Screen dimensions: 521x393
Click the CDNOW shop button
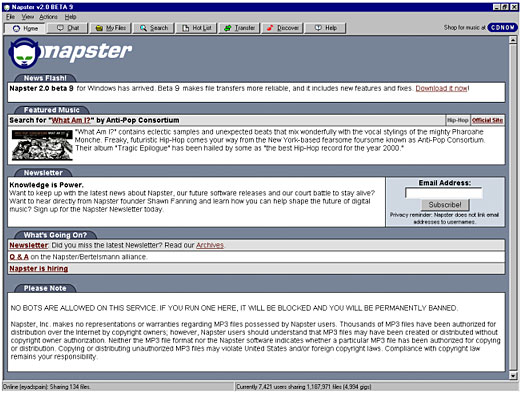[503, 28]
